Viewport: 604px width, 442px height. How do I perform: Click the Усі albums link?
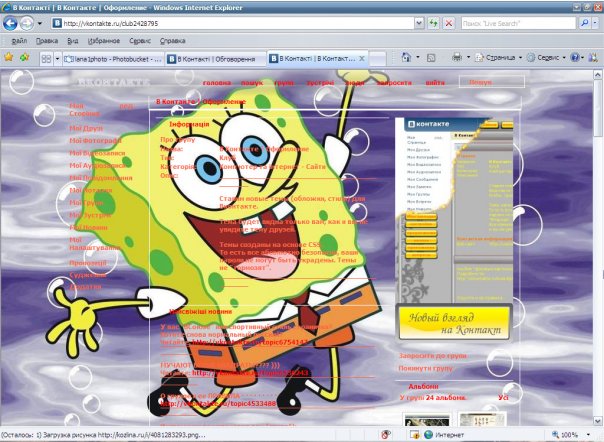tap(503, 397)
